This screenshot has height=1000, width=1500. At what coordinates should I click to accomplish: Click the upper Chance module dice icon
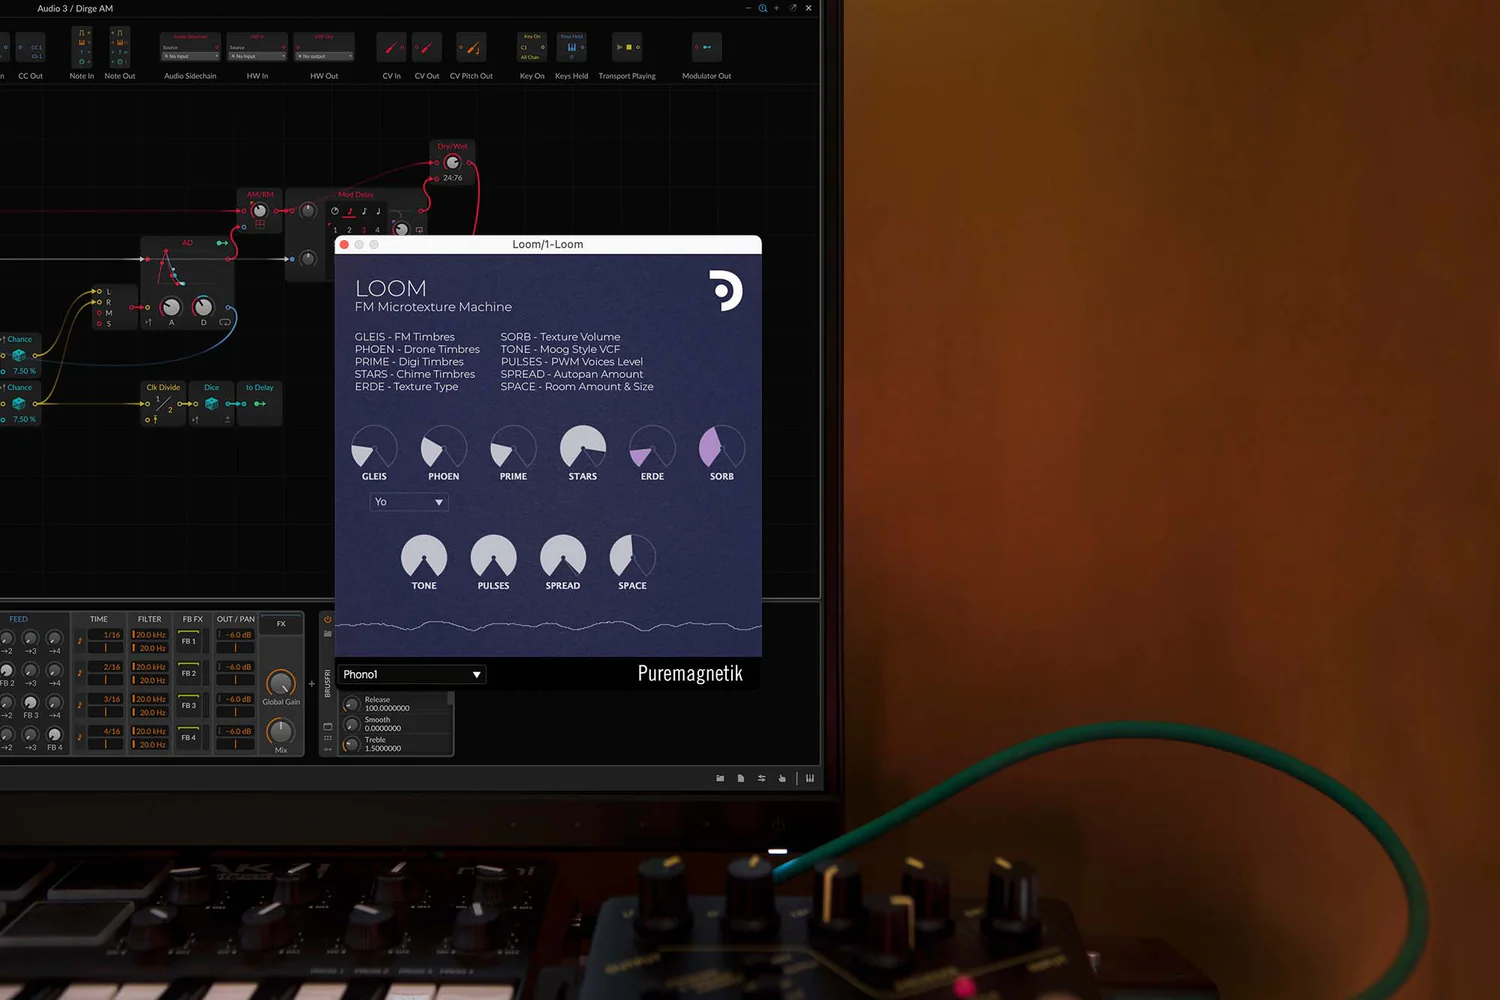click(18, 355)
